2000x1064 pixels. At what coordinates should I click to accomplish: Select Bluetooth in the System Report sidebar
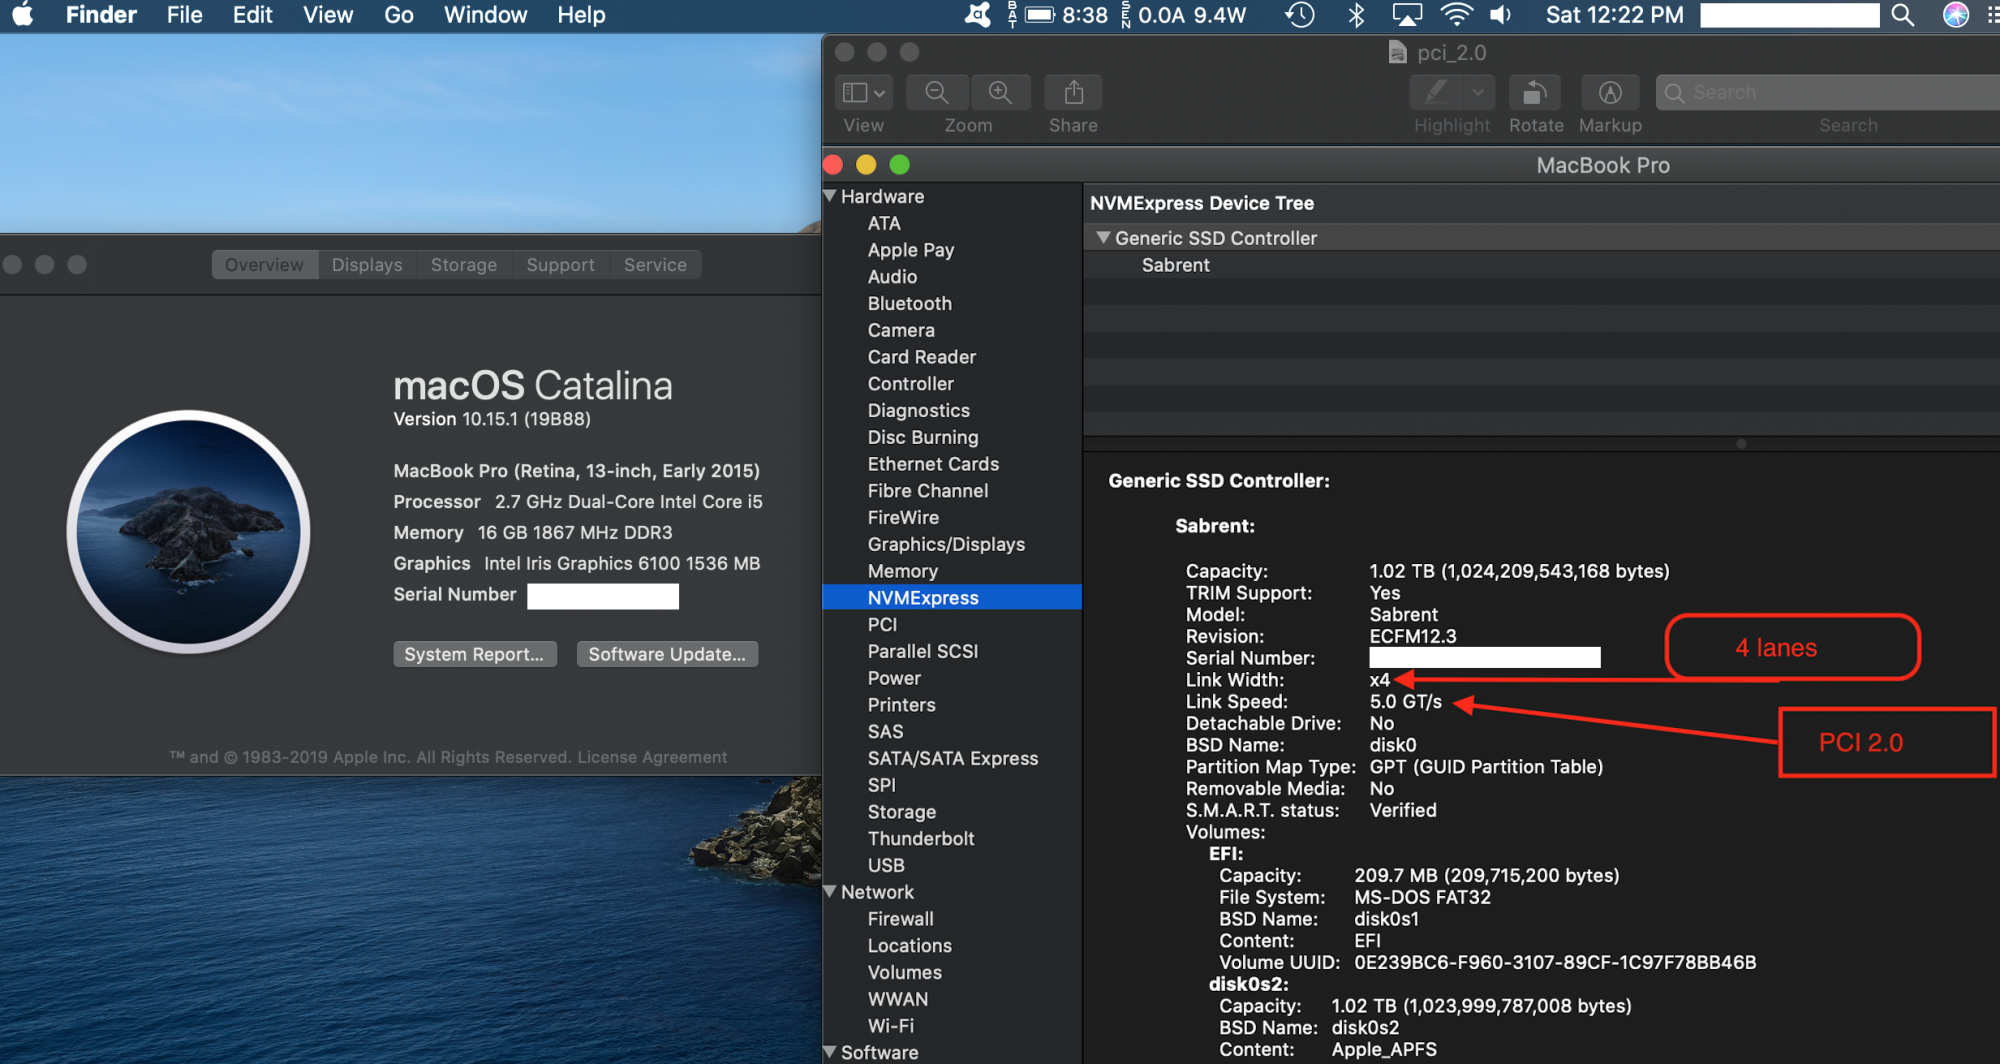point(909,303)
